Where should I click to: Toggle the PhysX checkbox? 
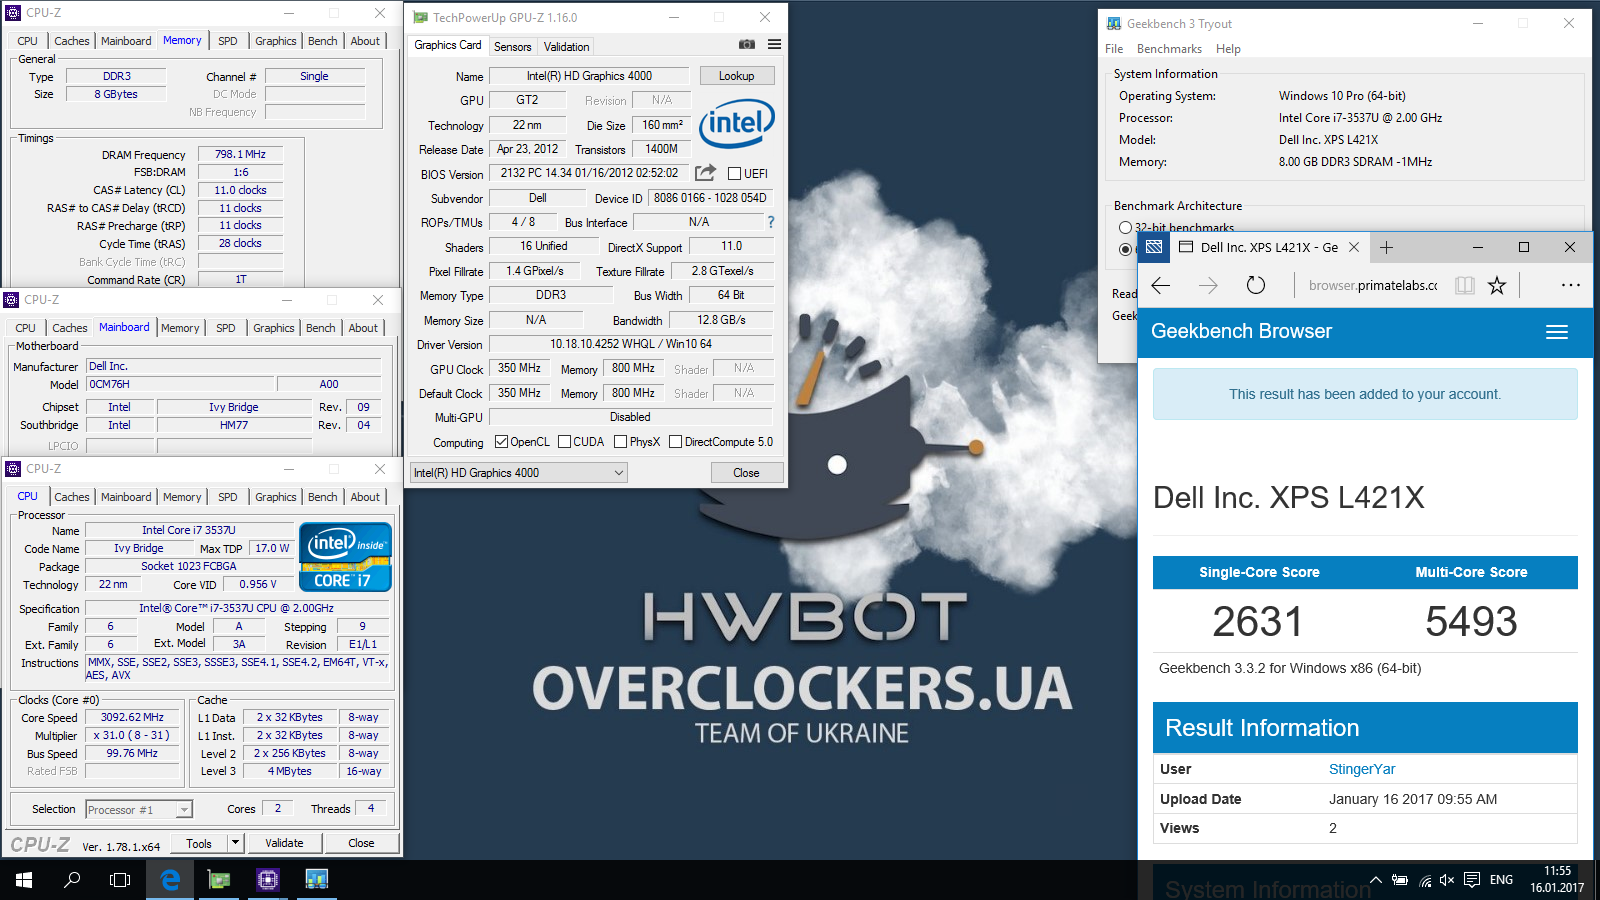coord(621,441)
